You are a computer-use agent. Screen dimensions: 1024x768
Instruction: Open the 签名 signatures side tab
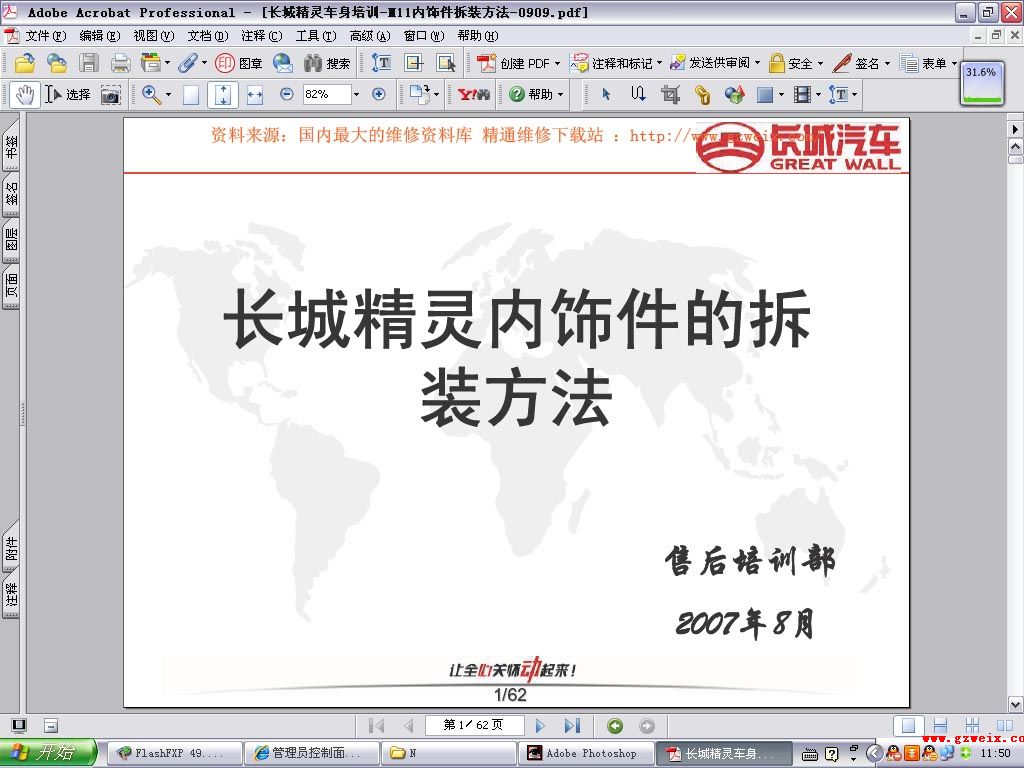point(11,194)
